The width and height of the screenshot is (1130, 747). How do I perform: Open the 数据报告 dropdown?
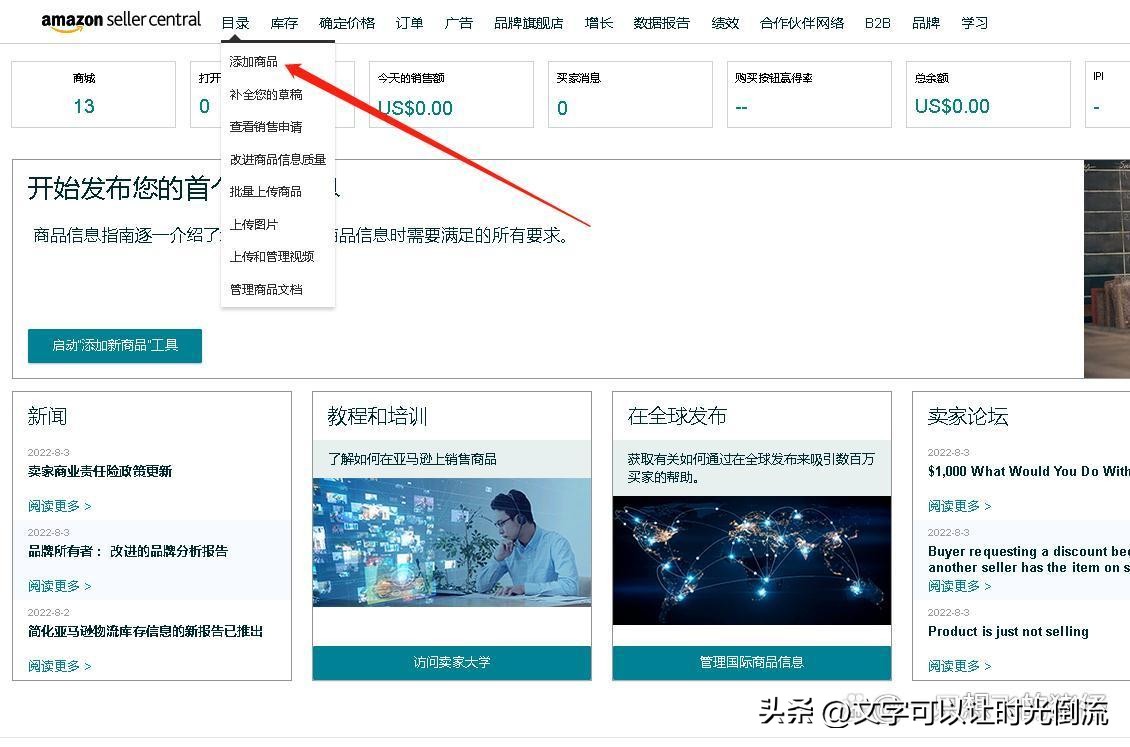point(661,22)
